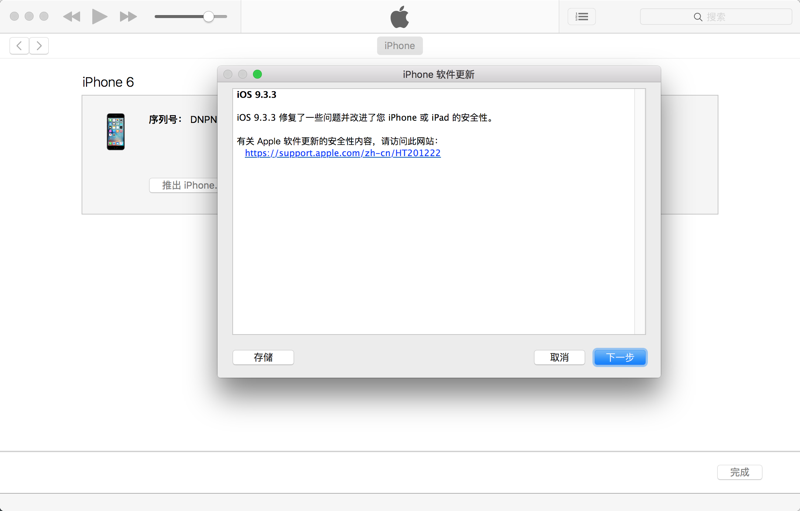The height and width of the screenshot is (511, 800).
Task: Click the eject iPhone button
Action: [x=184, y=185]
